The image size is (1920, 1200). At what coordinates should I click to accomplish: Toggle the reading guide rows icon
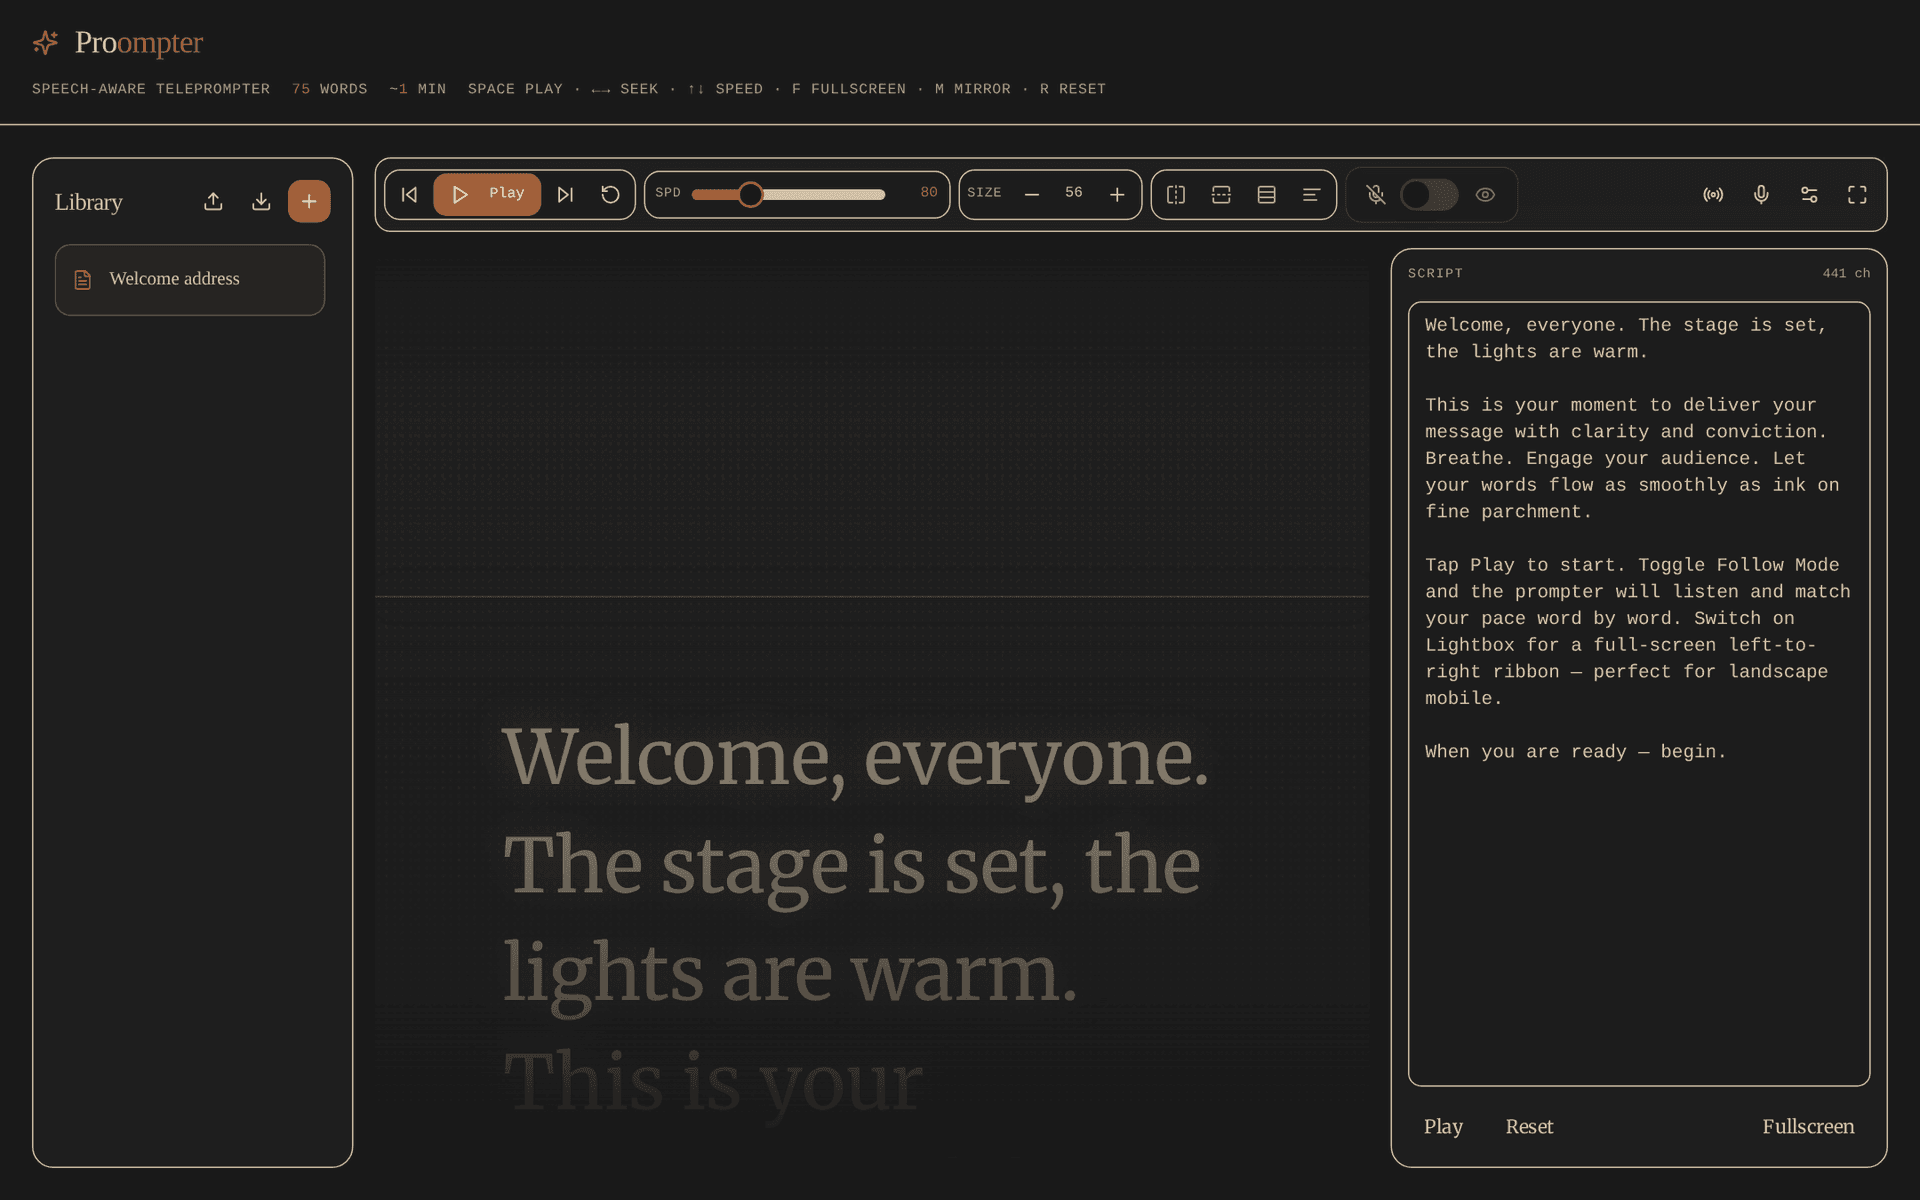pyautogui.click(x=1266, y=194)
